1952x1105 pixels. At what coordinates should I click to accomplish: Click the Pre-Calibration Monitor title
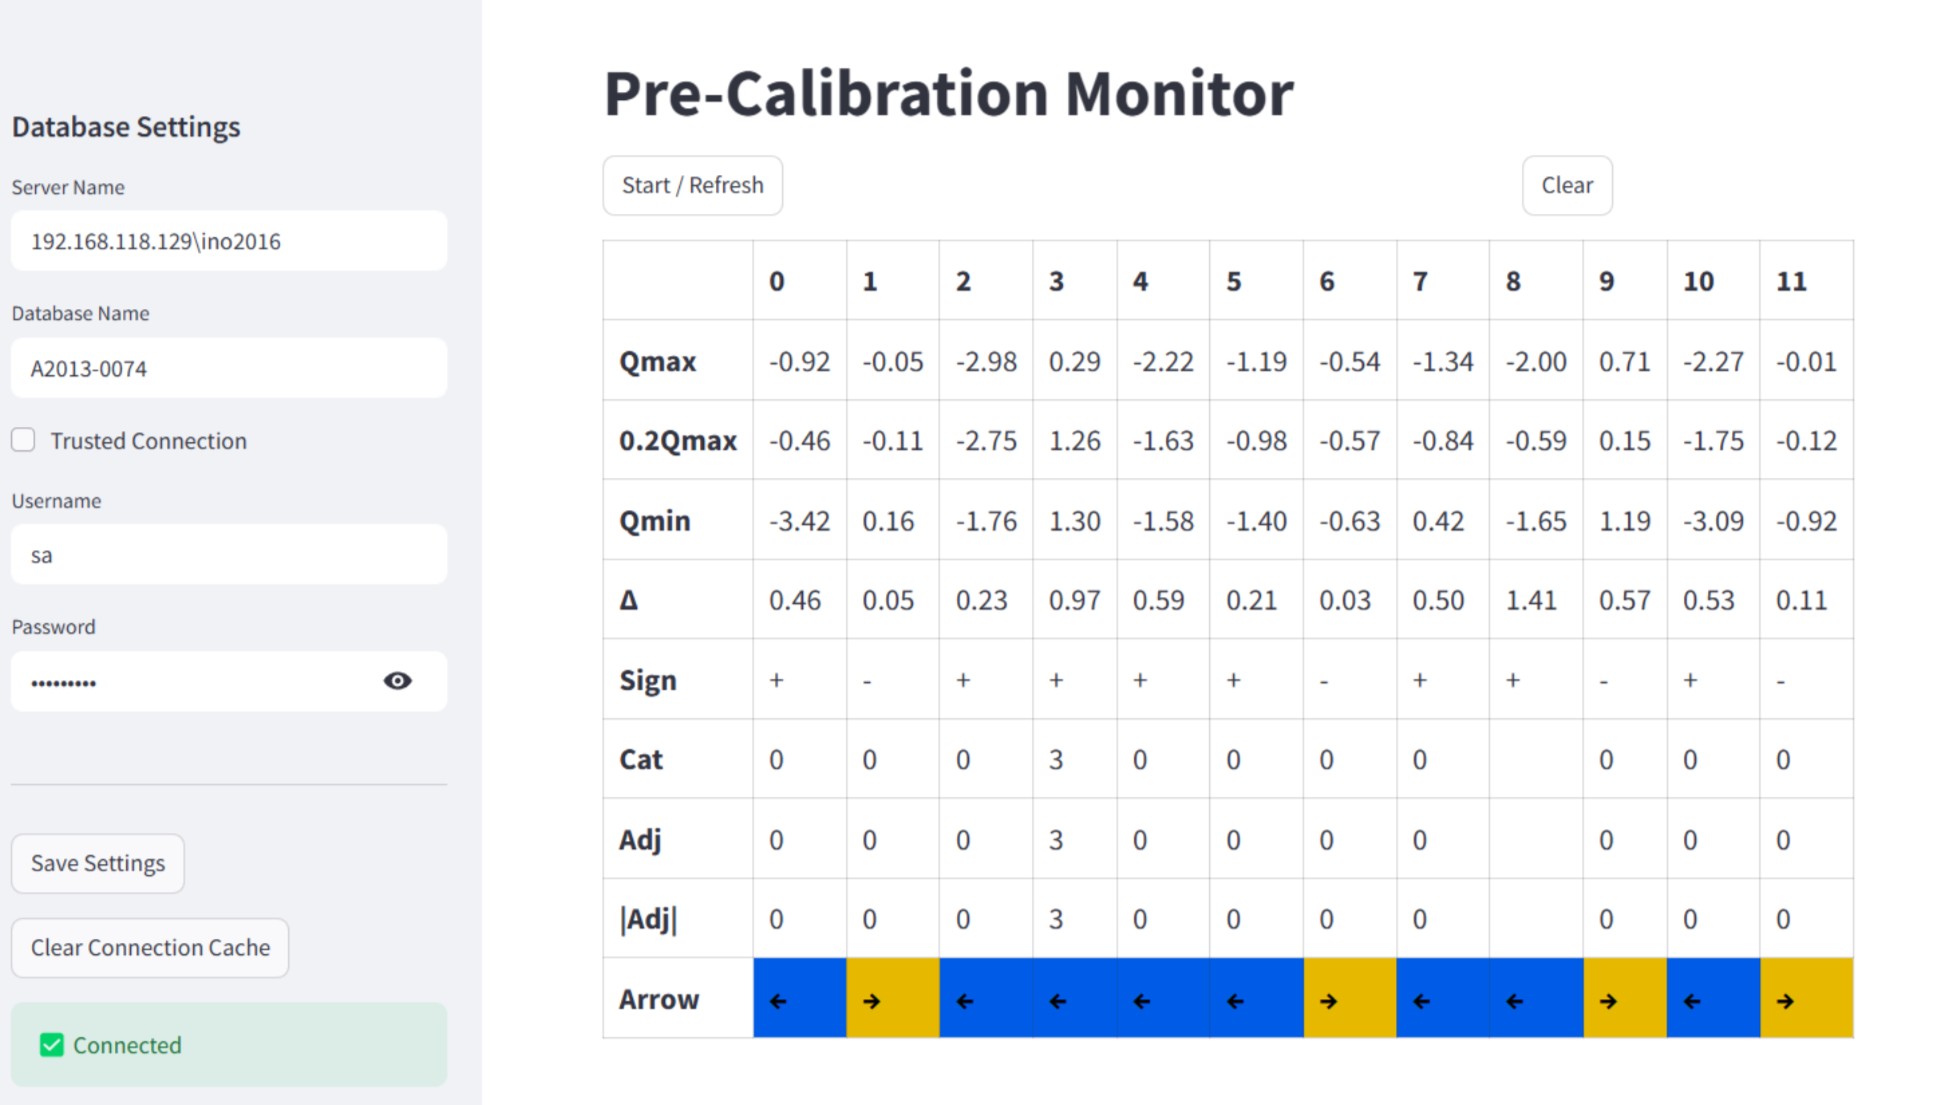tap(947, 92)
